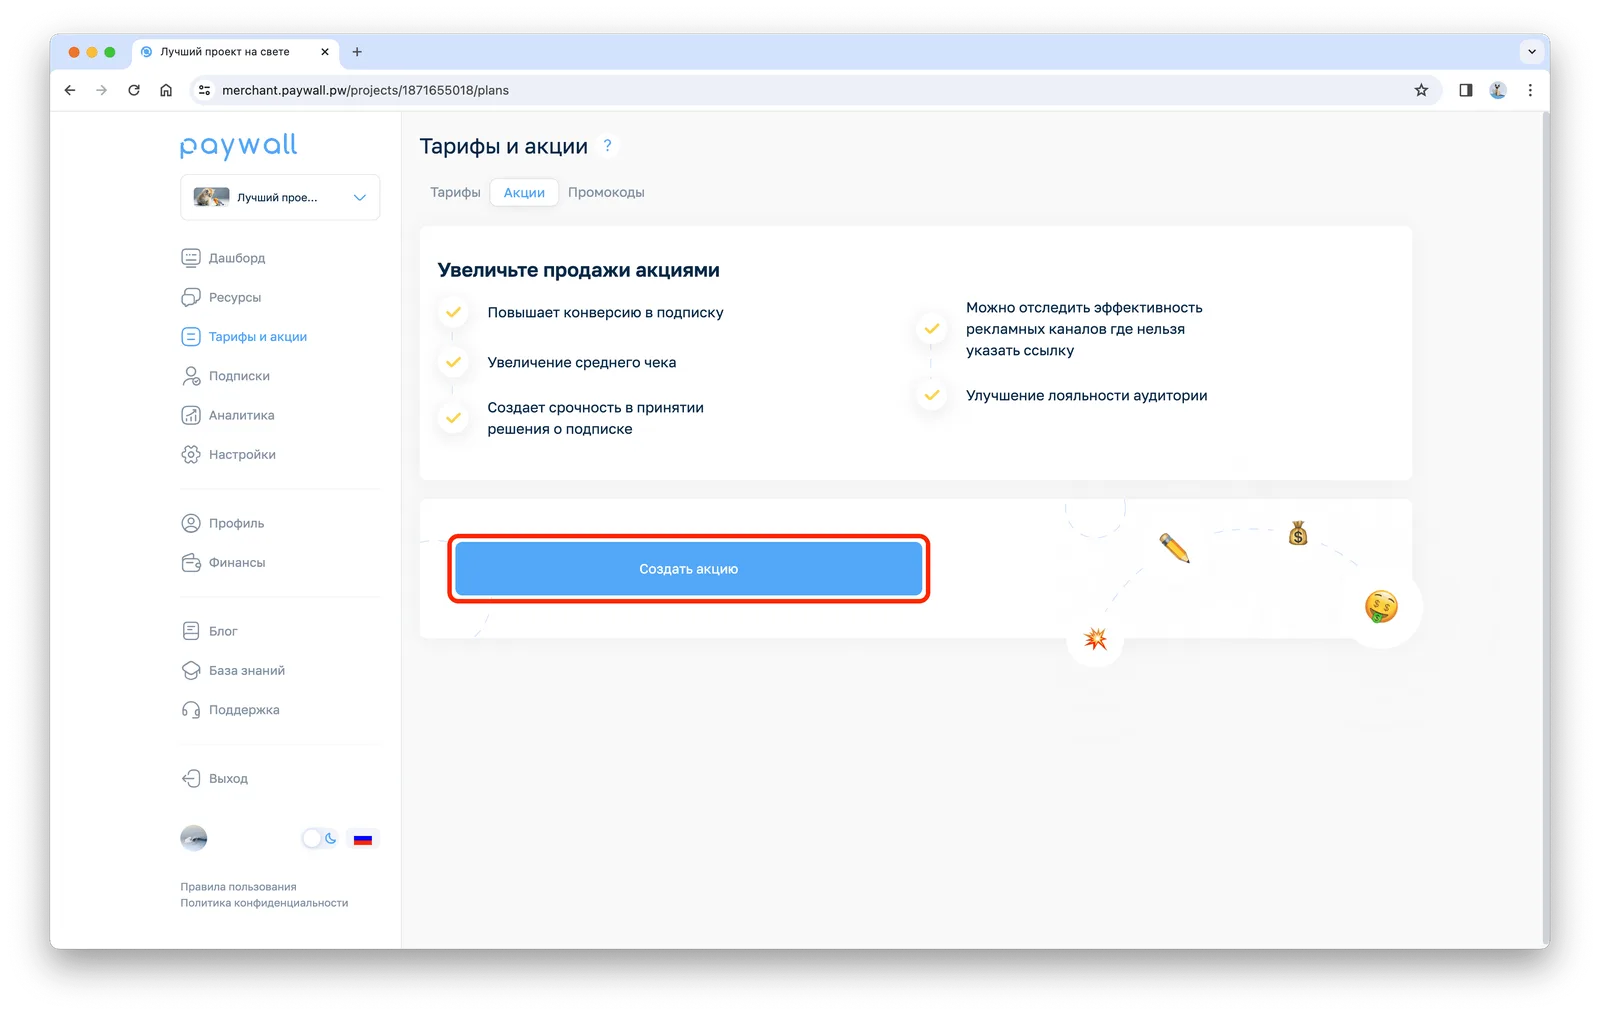Switch to the Промокоды tab
This screenshot has height=1015, width=1600.
(606, 192)
